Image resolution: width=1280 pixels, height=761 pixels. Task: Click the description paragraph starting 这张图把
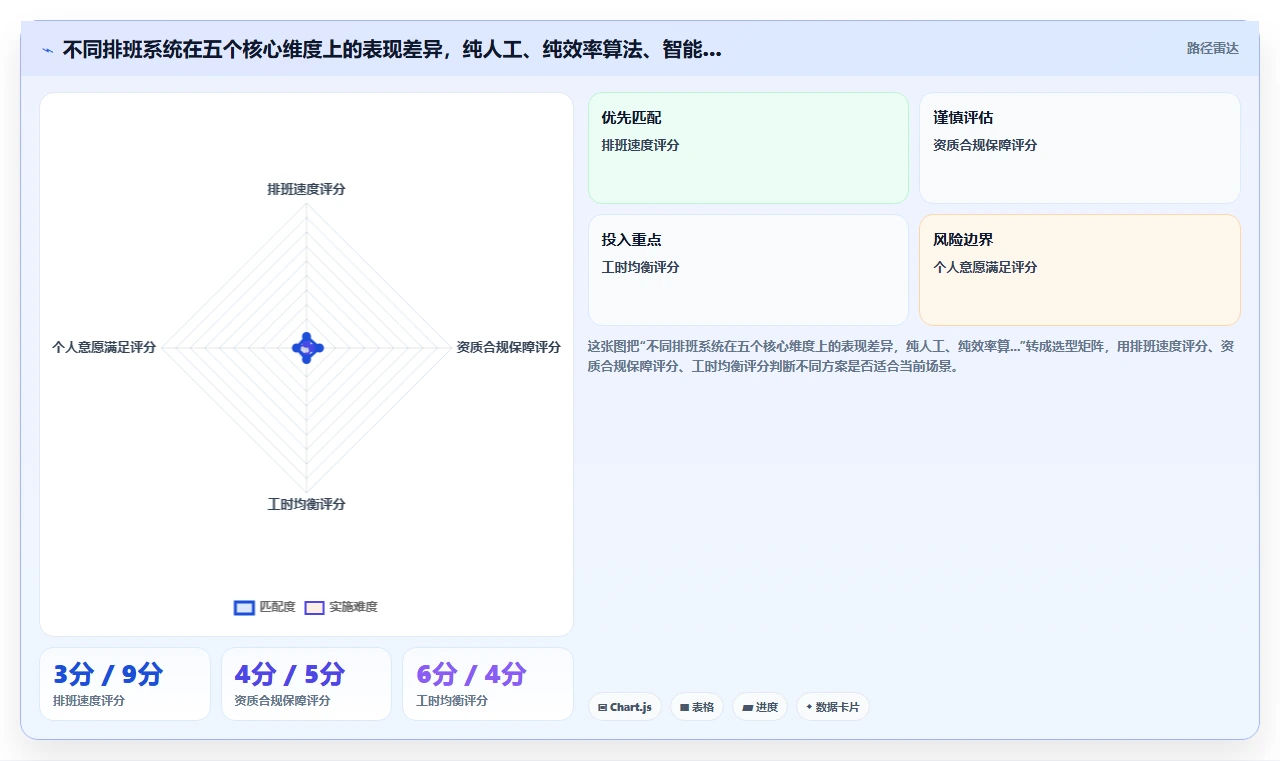910,356
